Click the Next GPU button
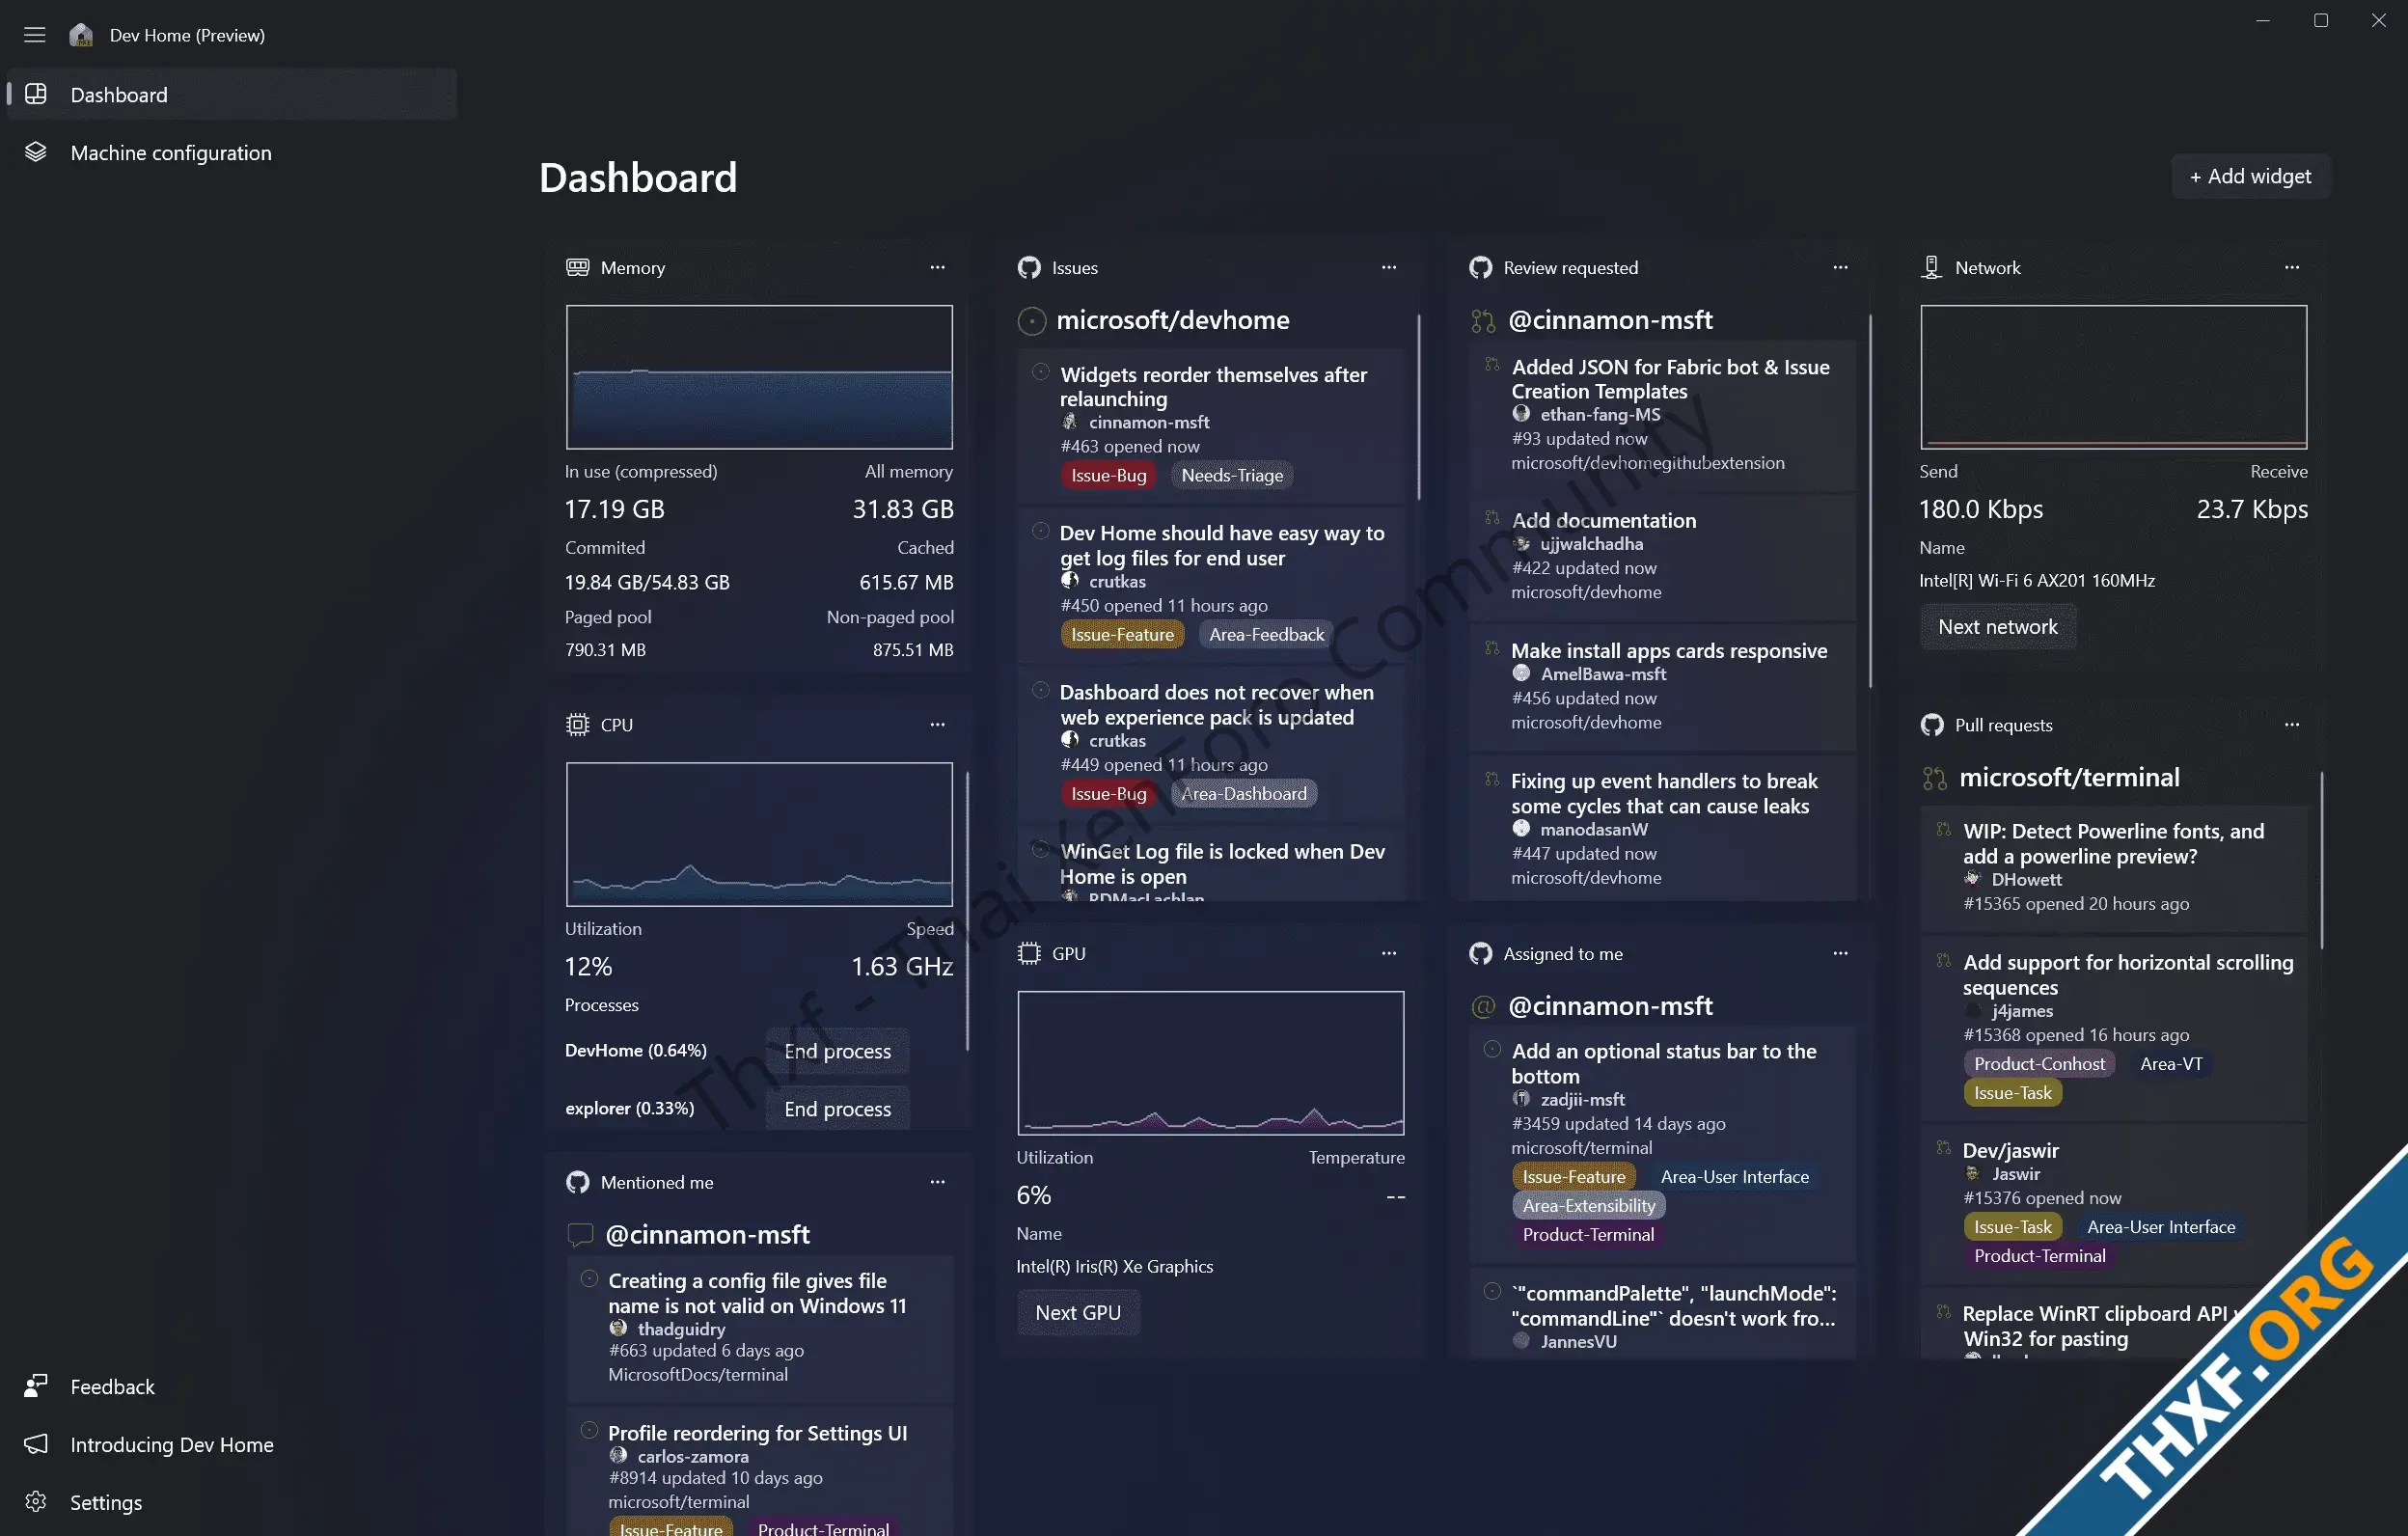The image size is (2408, 1536). (x=1078, y=1313)
